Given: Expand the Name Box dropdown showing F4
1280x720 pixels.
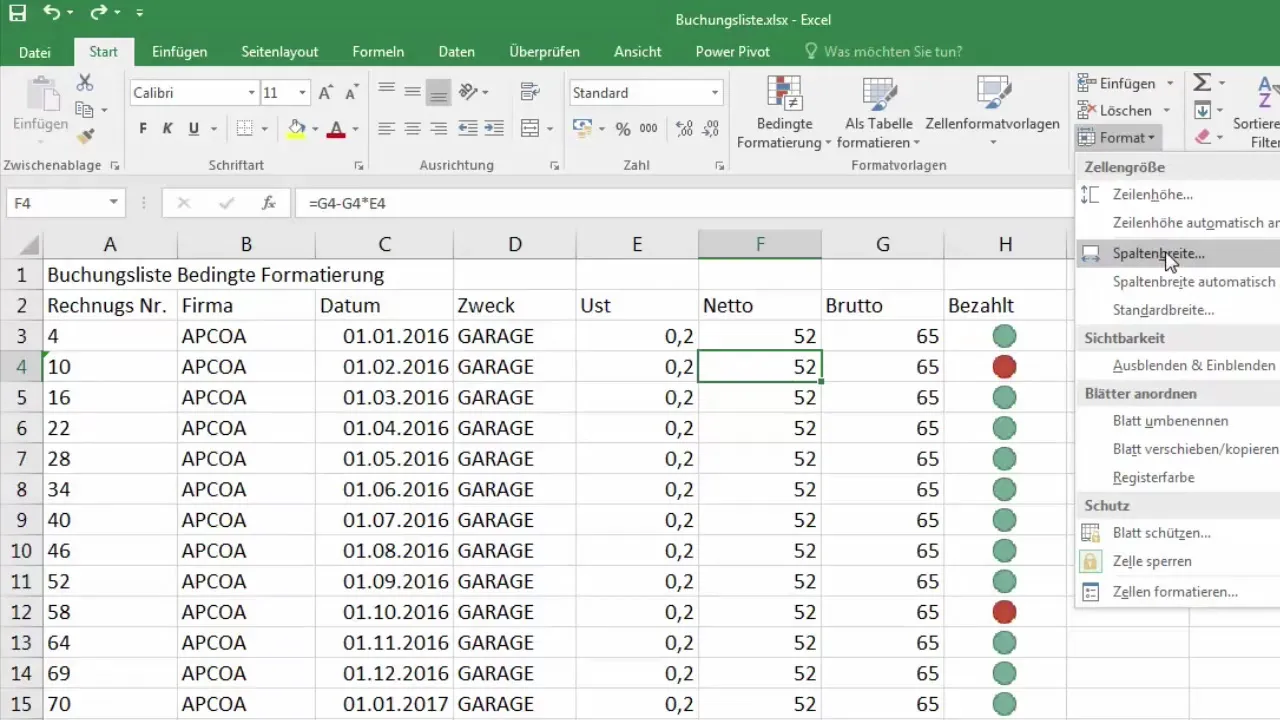Looking at the screenshot, I should coord(114,203).
